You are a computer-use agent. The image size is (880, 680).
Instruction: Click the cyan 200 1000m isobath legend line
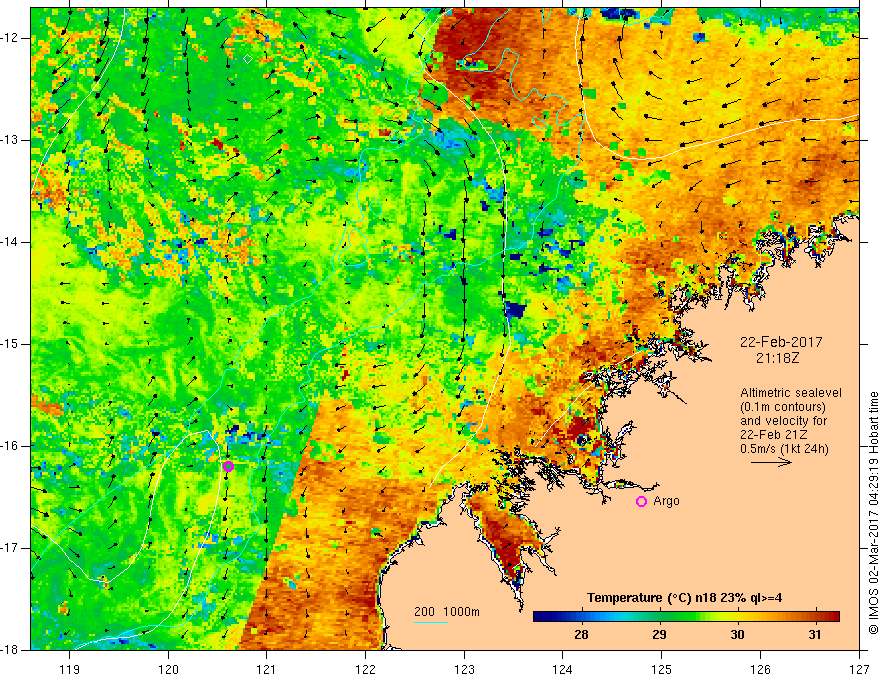431,623
